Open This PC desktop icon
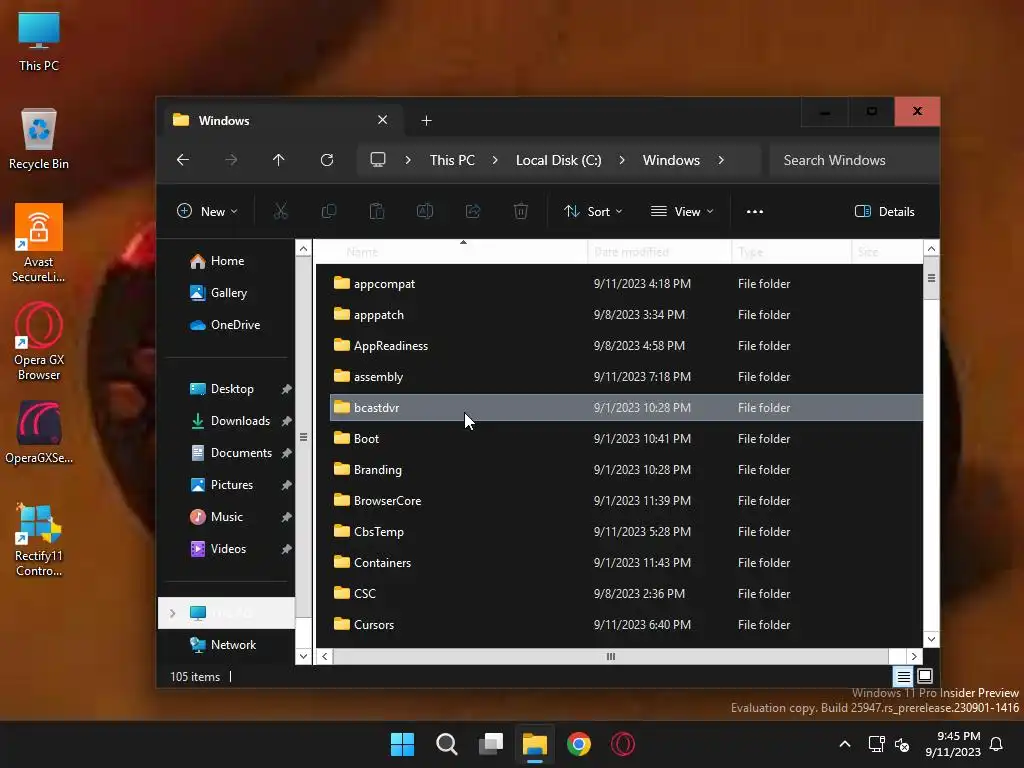 pyautogui.click(x=39, y=41)
